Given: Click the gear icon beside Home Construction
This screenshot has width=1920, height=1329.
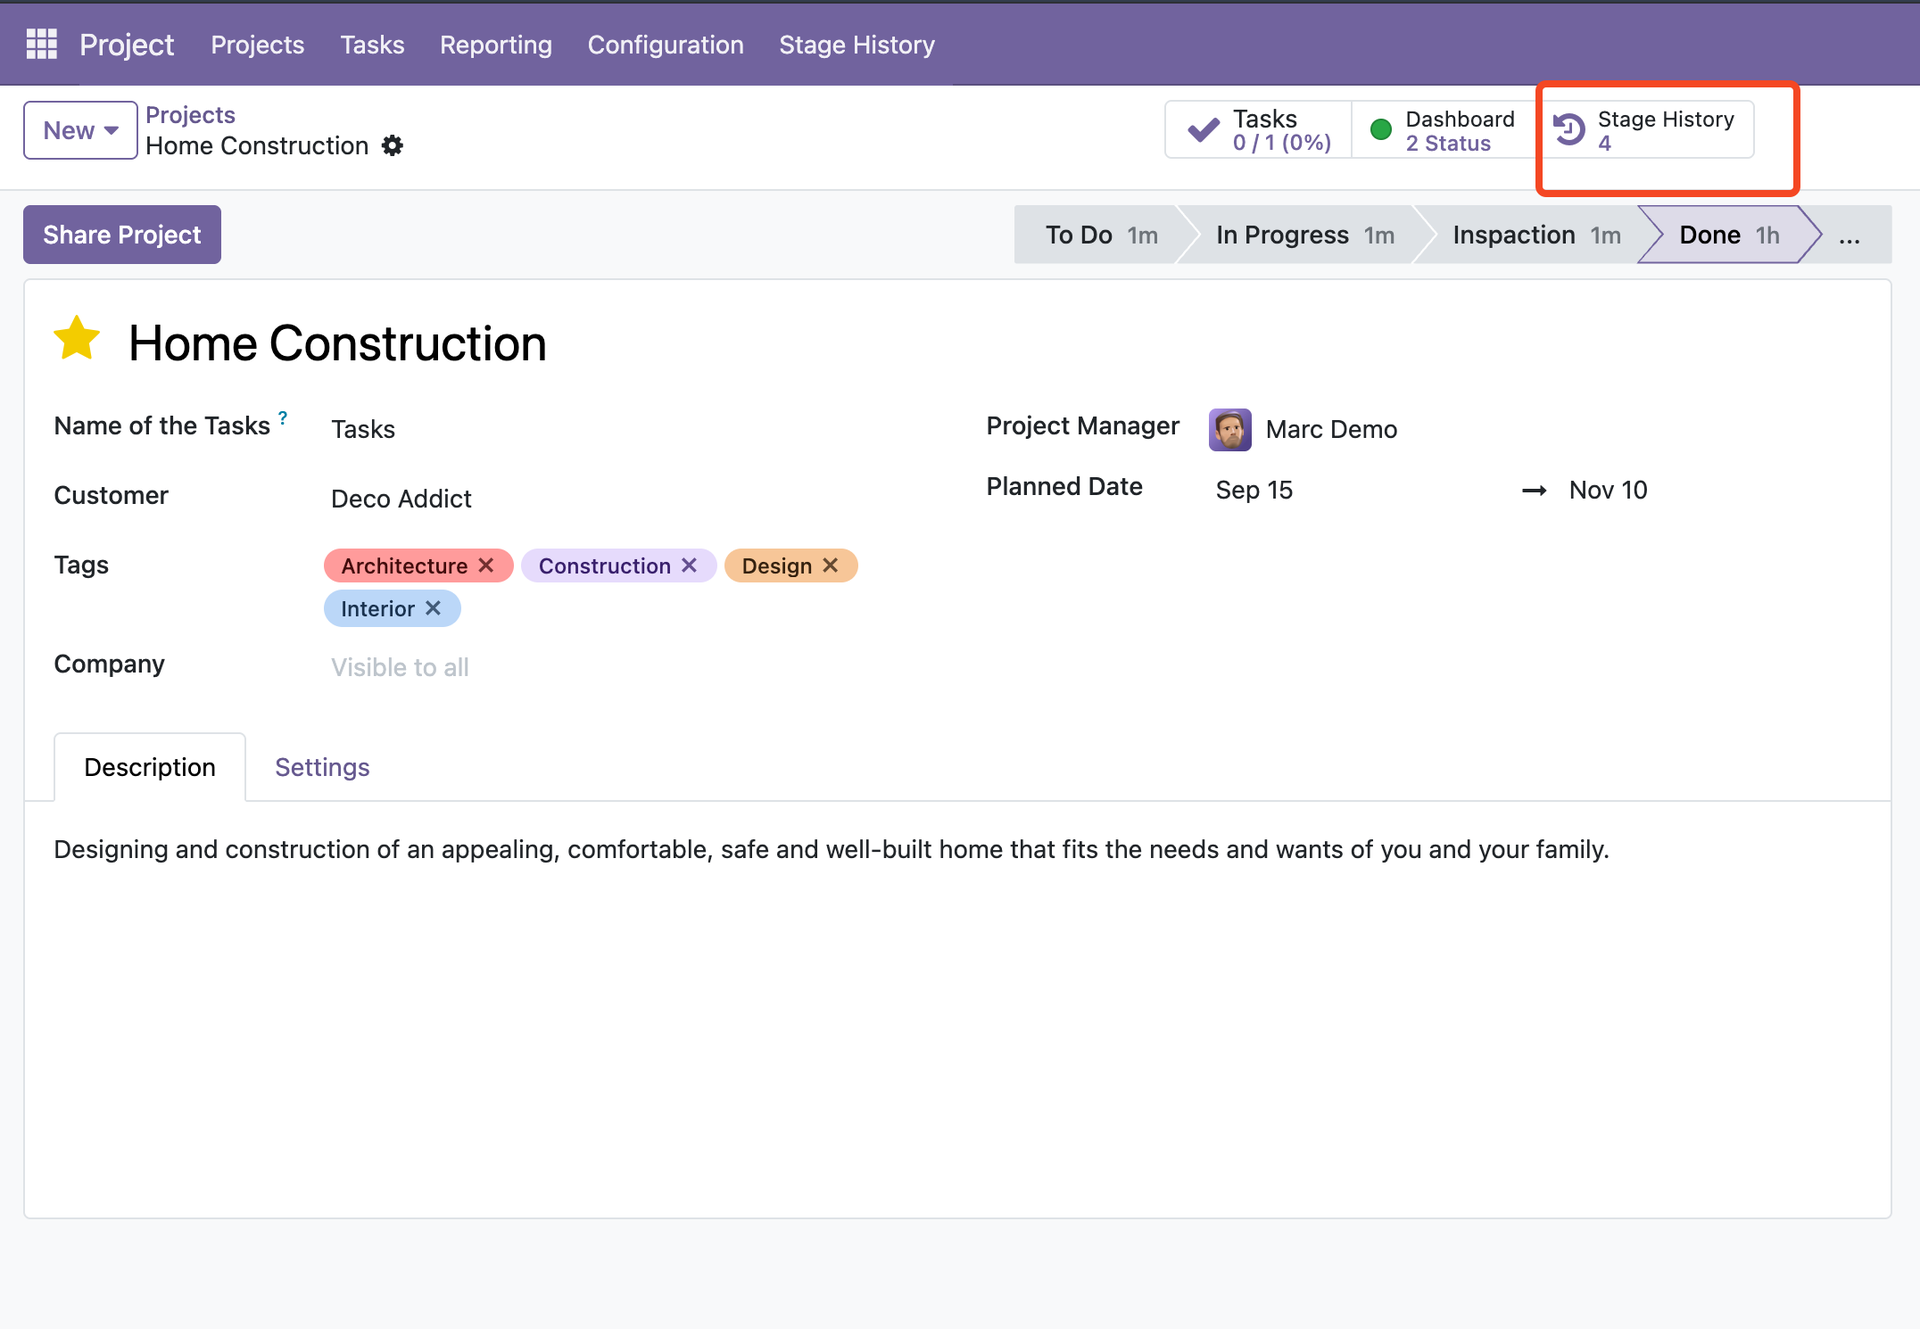Looking at the screenshot, I should (392, 146).
